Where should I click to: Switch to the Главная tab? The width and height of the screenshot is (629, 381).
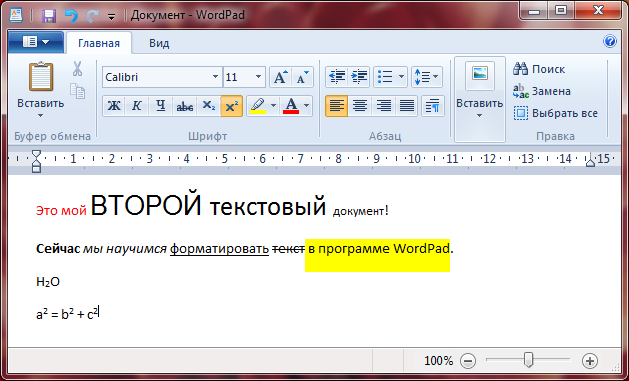click(x=99, y=43)
